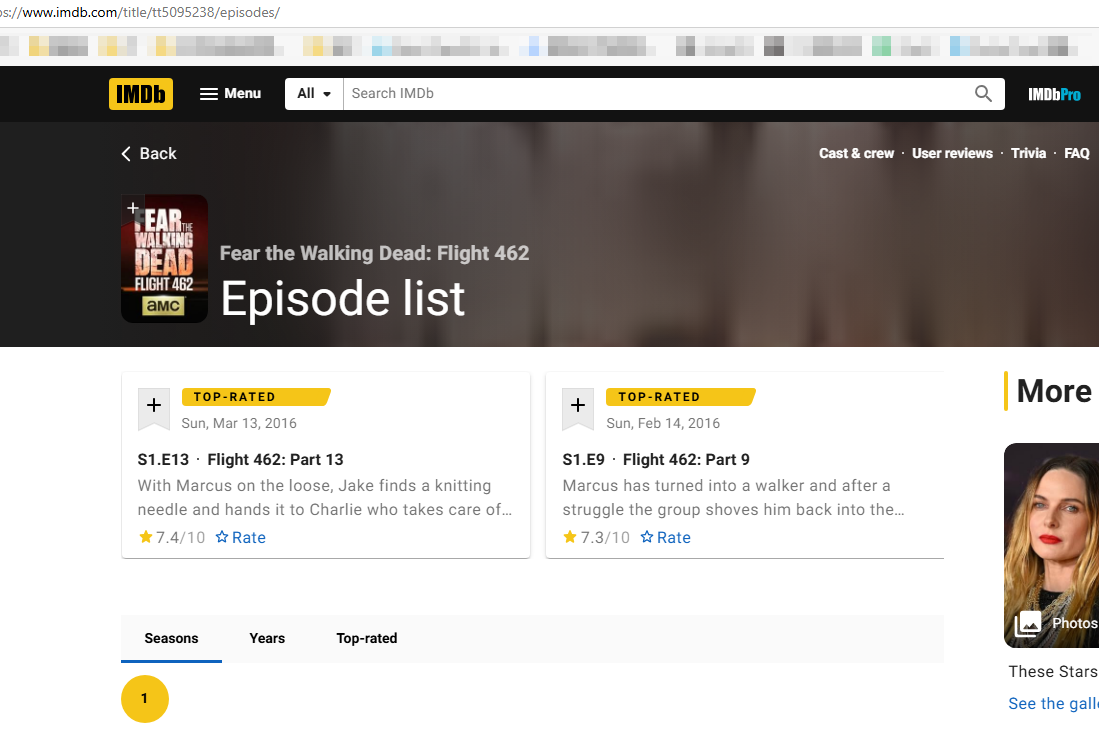Open IMDbPro link

tap(1054, 95)
